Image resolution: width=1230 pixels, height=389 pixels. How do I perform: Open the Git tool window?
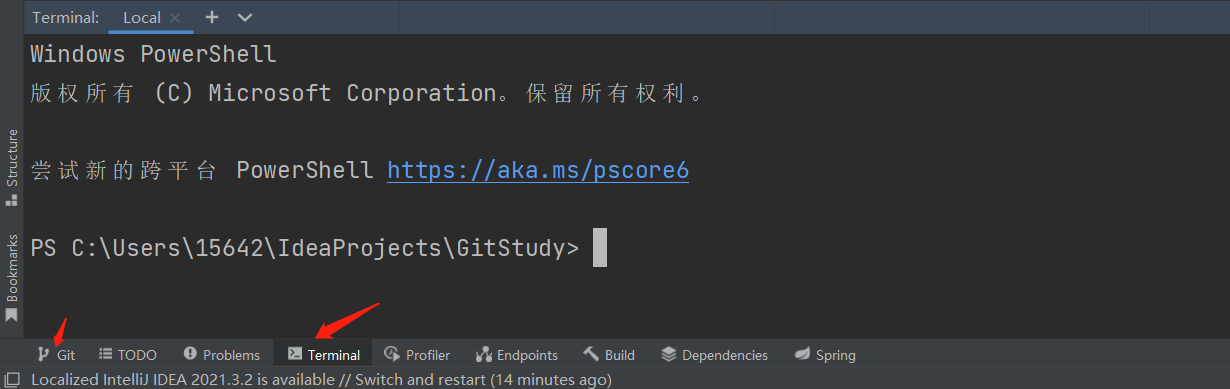[56, 354]
